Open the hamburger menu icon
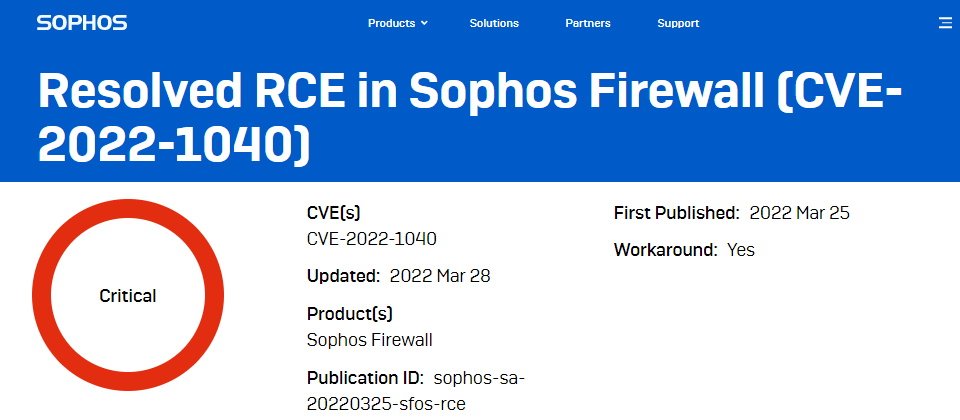The image size is (960, 420). coord(945,23)
